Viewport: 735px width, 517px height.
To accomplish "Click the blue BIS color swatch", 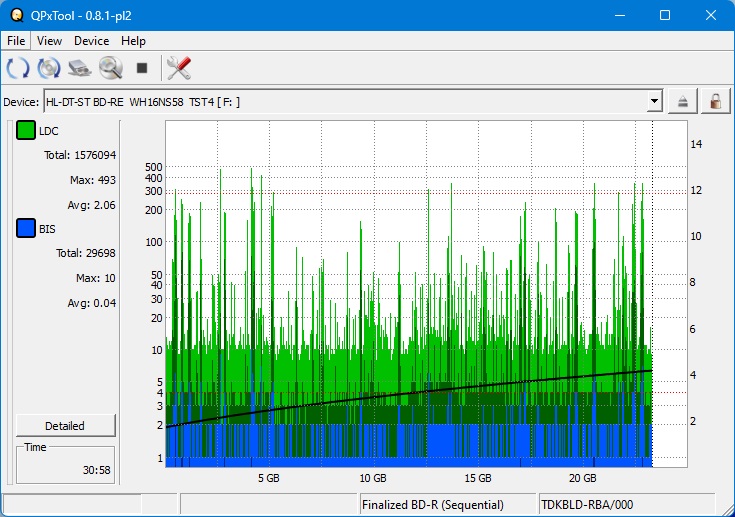I will point(26,228).
